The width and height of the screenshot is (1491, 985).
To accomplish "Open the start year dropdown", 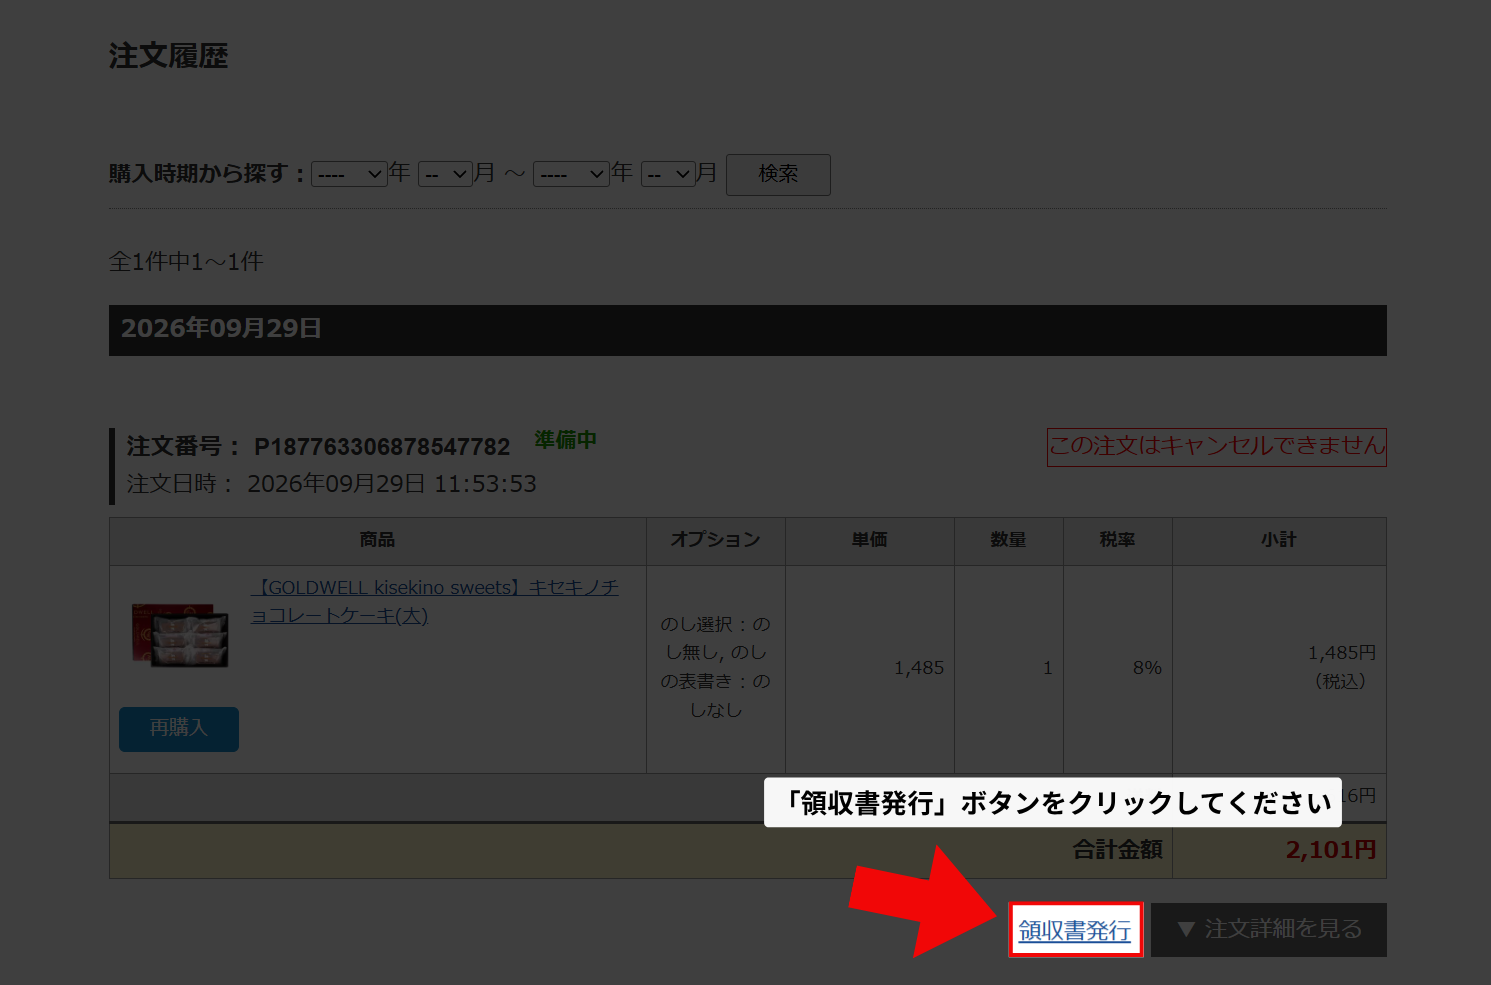I will [349, 174].
